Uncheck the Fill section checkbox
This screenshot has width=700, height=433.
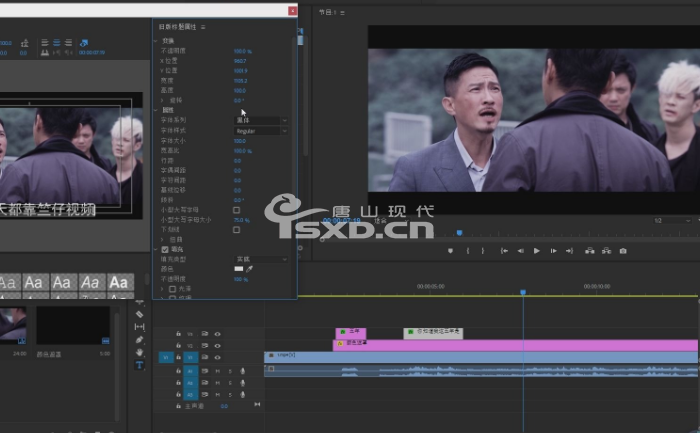coord(165,250)
